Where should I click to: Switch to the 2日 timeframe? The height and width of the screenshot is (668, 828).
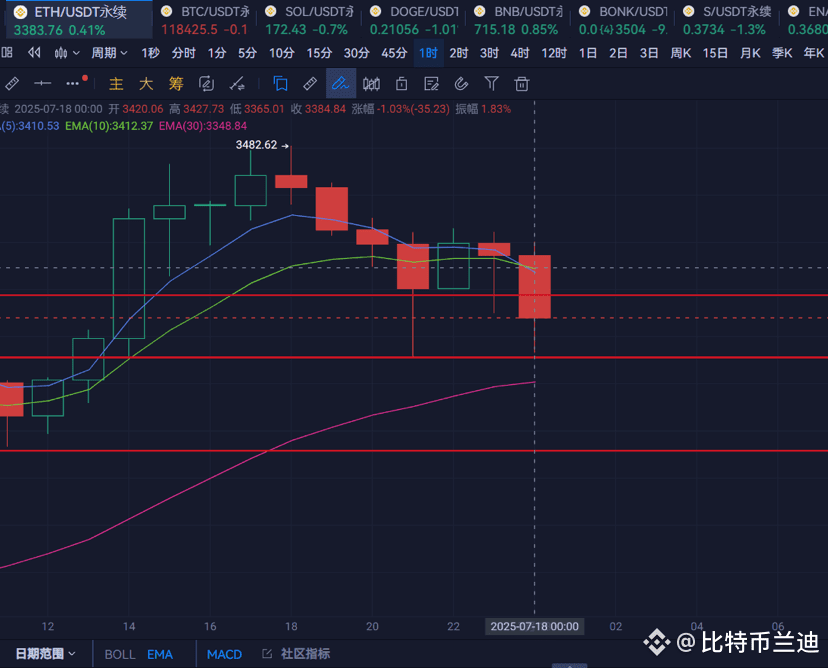pos(618,53)
